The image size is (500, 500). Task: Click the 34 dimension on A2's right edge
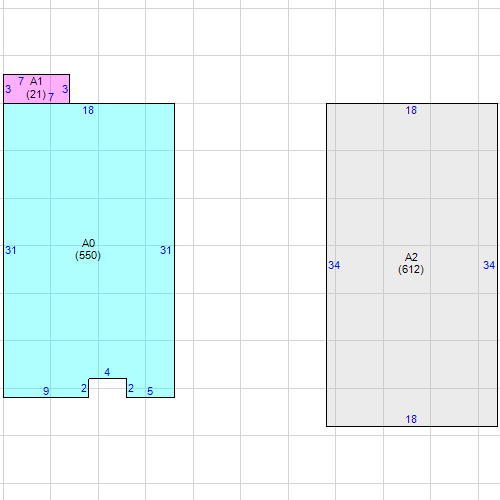[489, 265]
